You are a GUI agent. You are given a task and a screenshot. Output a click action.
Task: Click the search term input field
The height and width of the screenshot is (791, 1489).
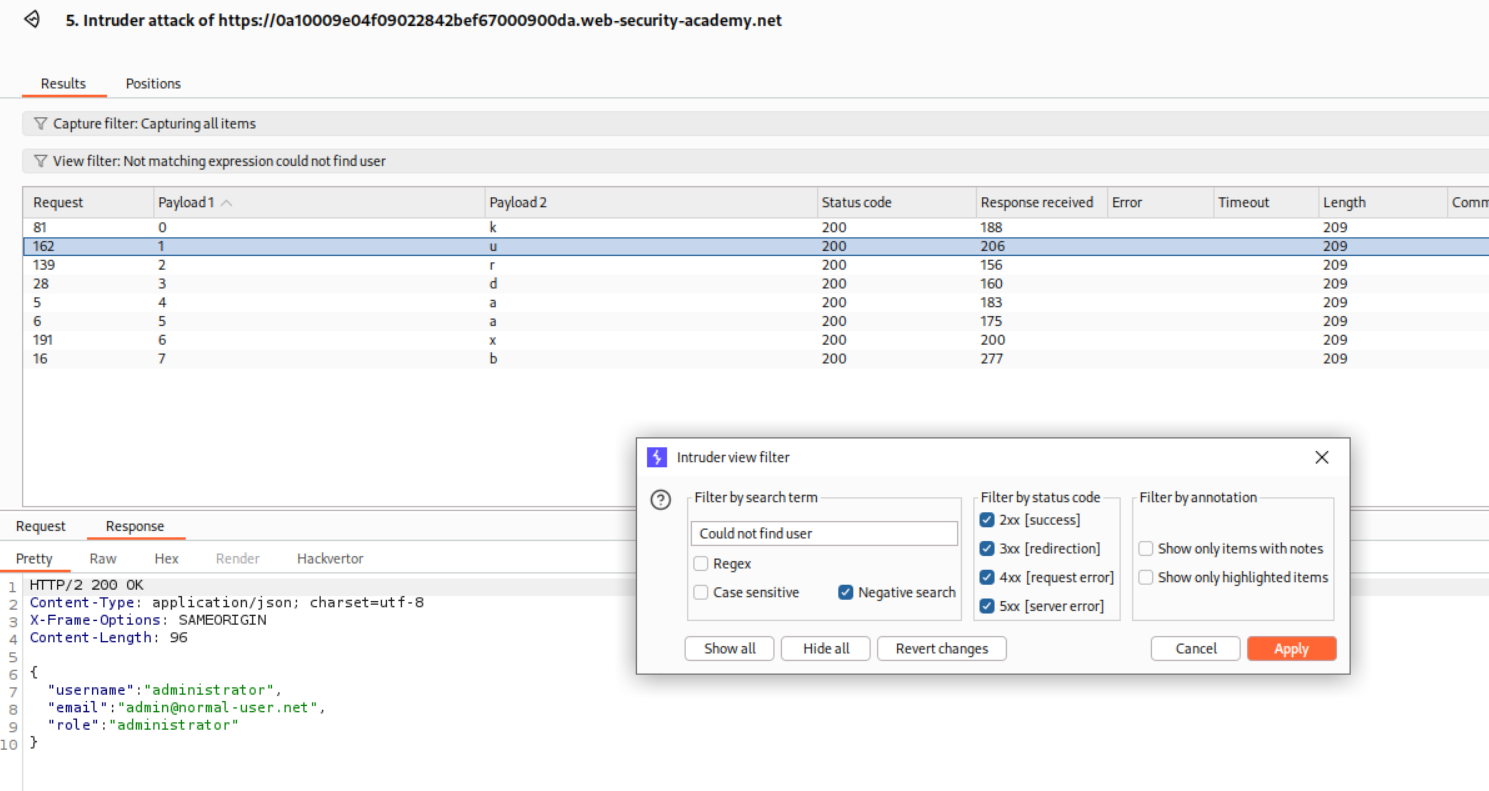point(824,533)
